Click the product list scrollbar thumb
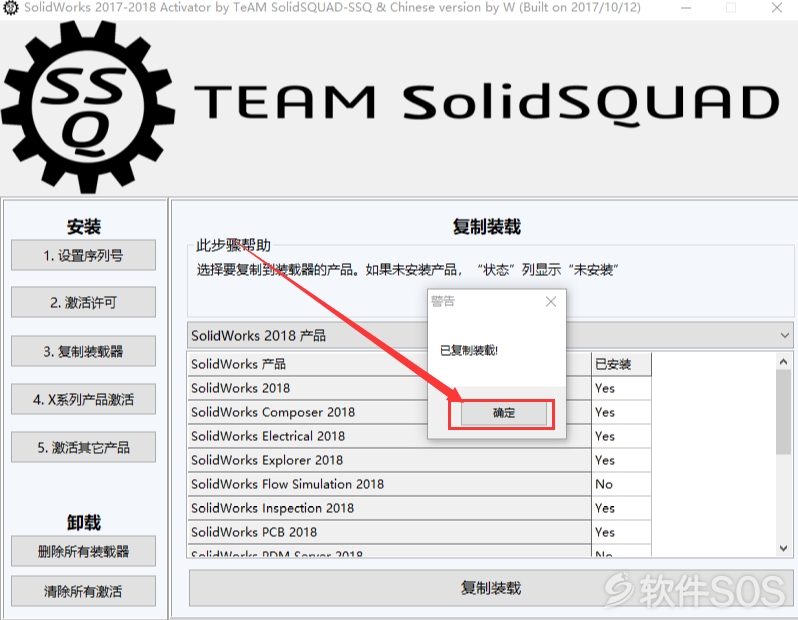The height and width of the screenshot is (620, 798). (783, 412)
